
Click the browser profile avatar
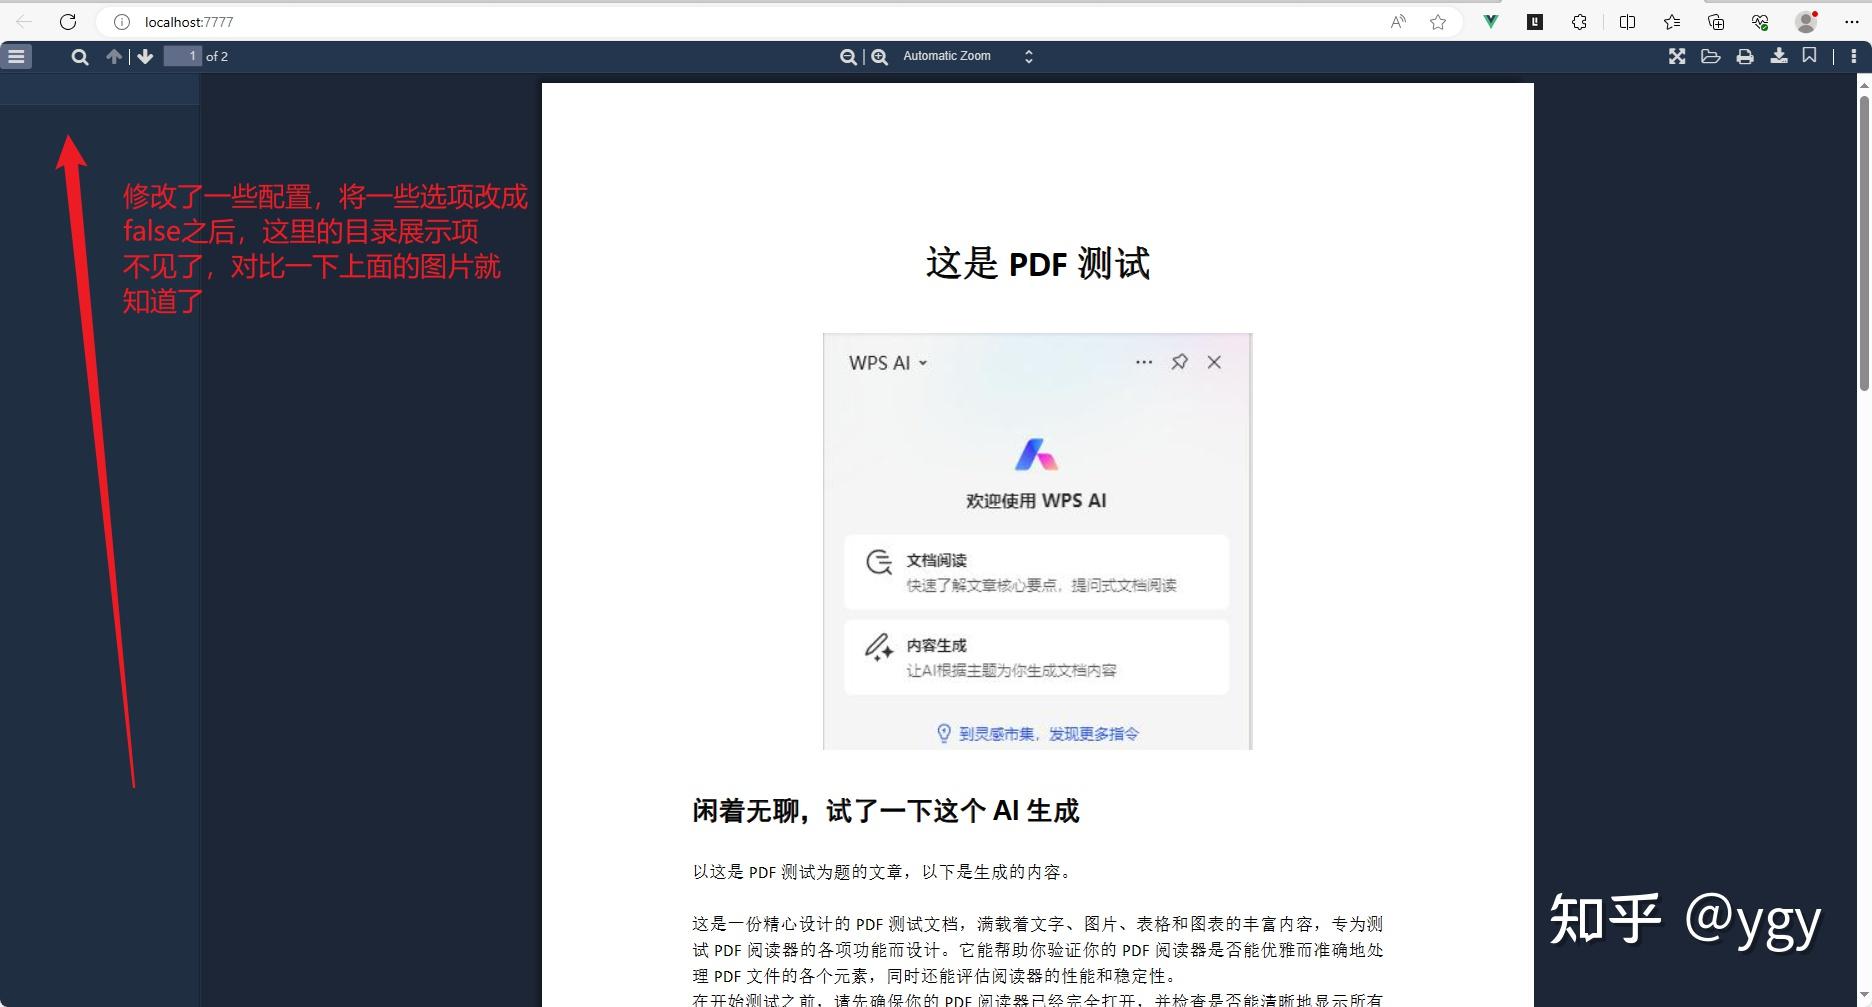(x=1806, y=21)
